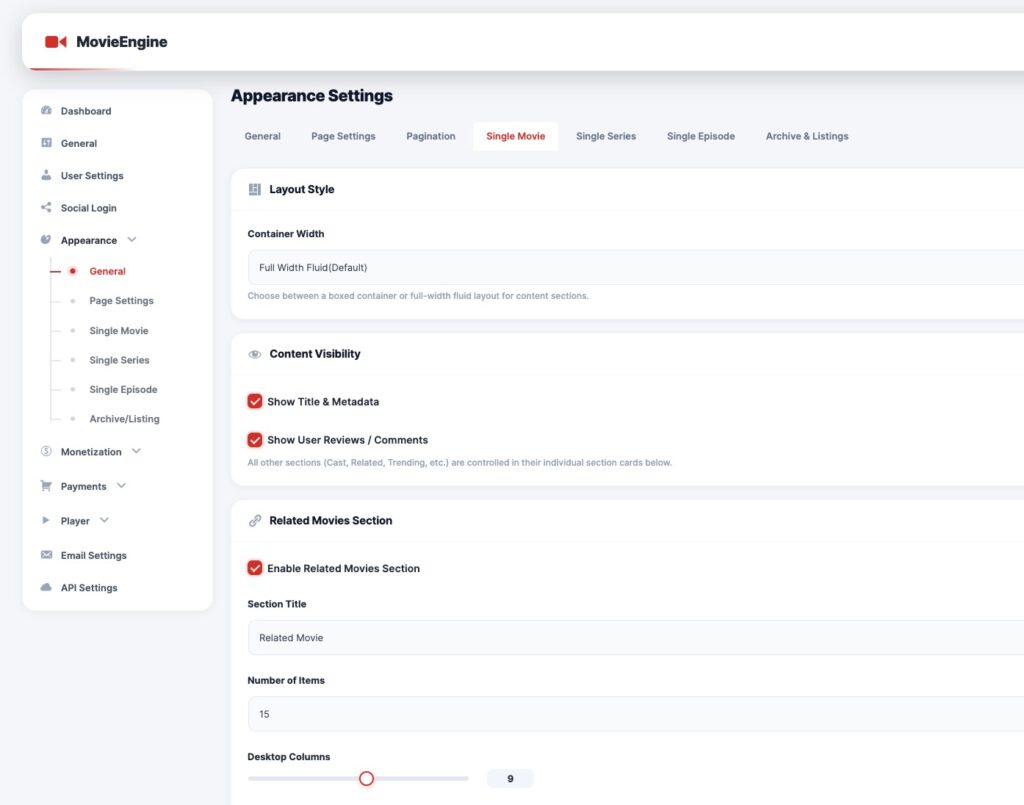The image size is (1024, 805).
Task: Click the API Settings cloud icon
Action: (x=46, y=588)
